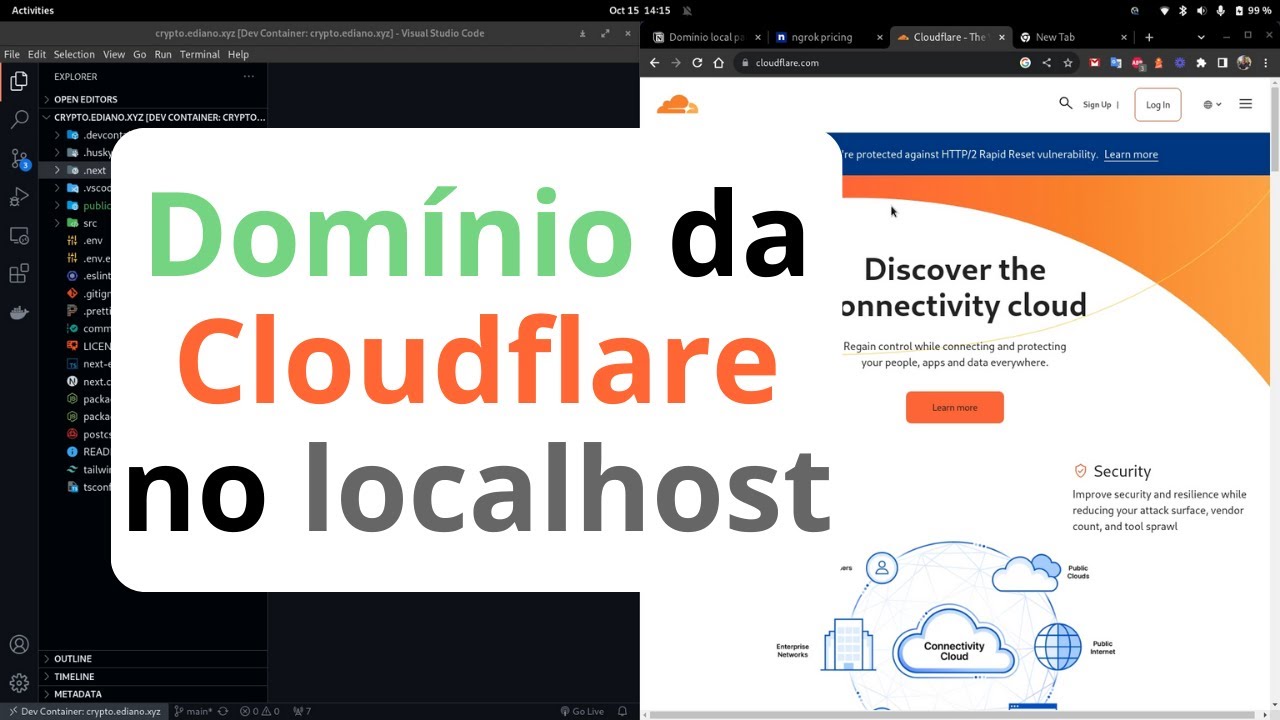Expand the .next folder

83,171
